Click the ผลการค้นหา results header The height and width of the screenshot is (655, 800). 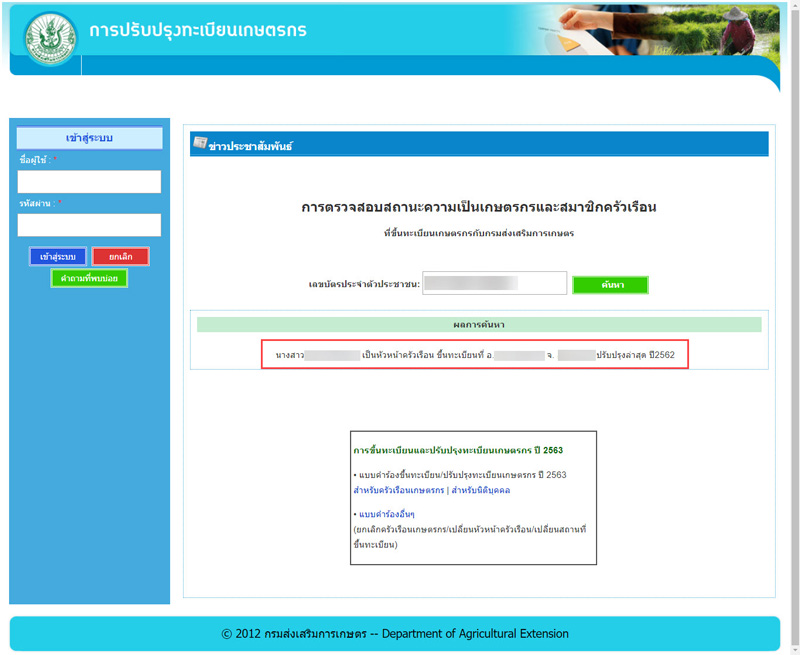point(479,324)
